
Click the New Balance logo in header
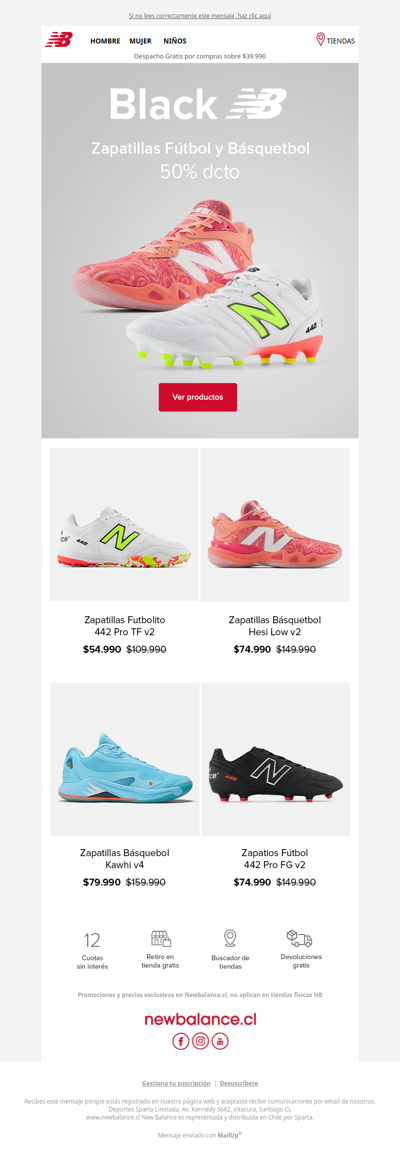[x=59, y=40]
